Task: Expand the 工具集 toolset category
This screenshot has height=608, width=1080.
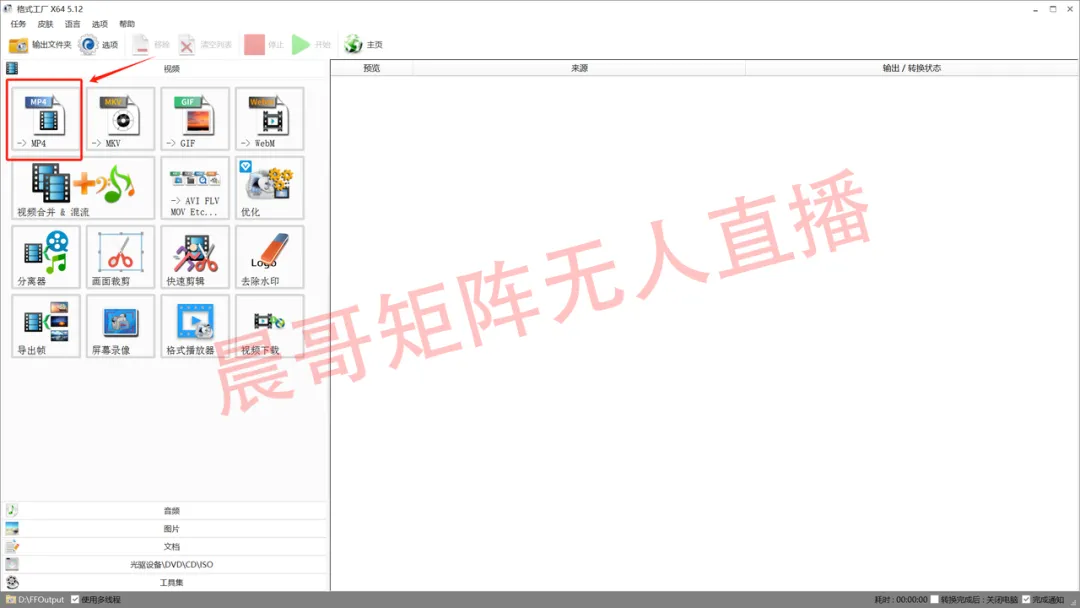Action: (165, 582)
